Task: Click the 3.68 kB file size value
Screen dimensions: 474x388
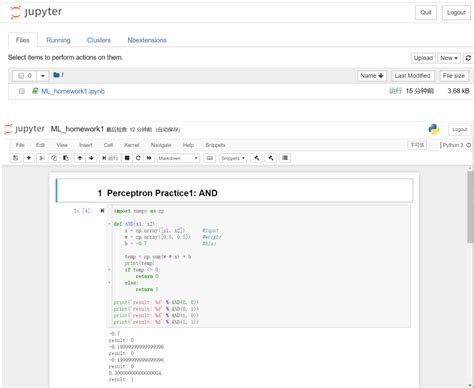Action: tap(458, 91)
